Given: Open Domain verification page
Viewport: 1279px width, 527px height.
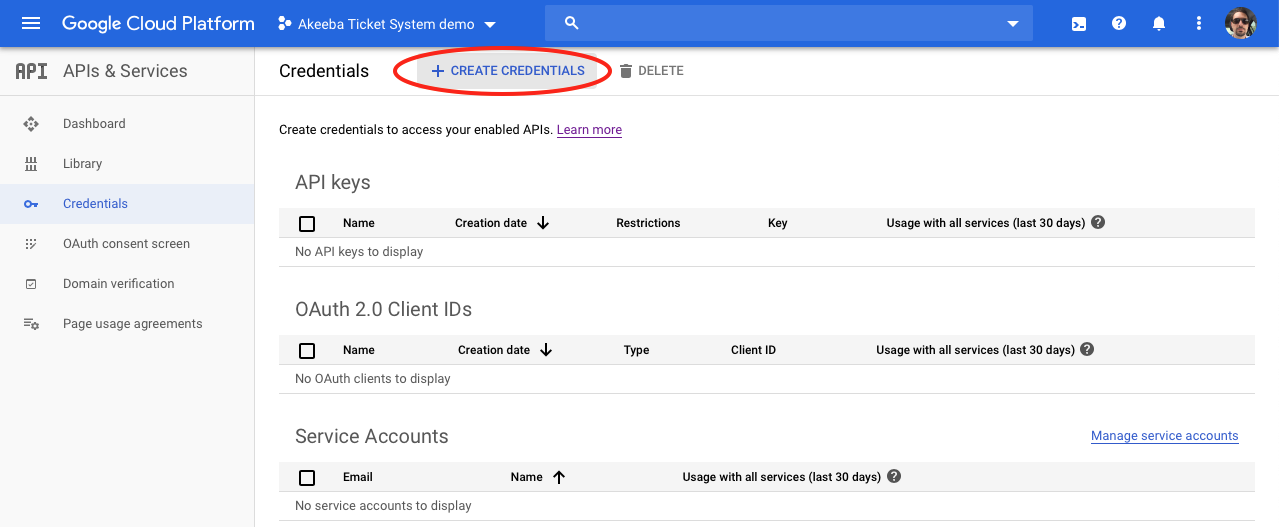Looking at the screenshot, I should click(118, 284).
